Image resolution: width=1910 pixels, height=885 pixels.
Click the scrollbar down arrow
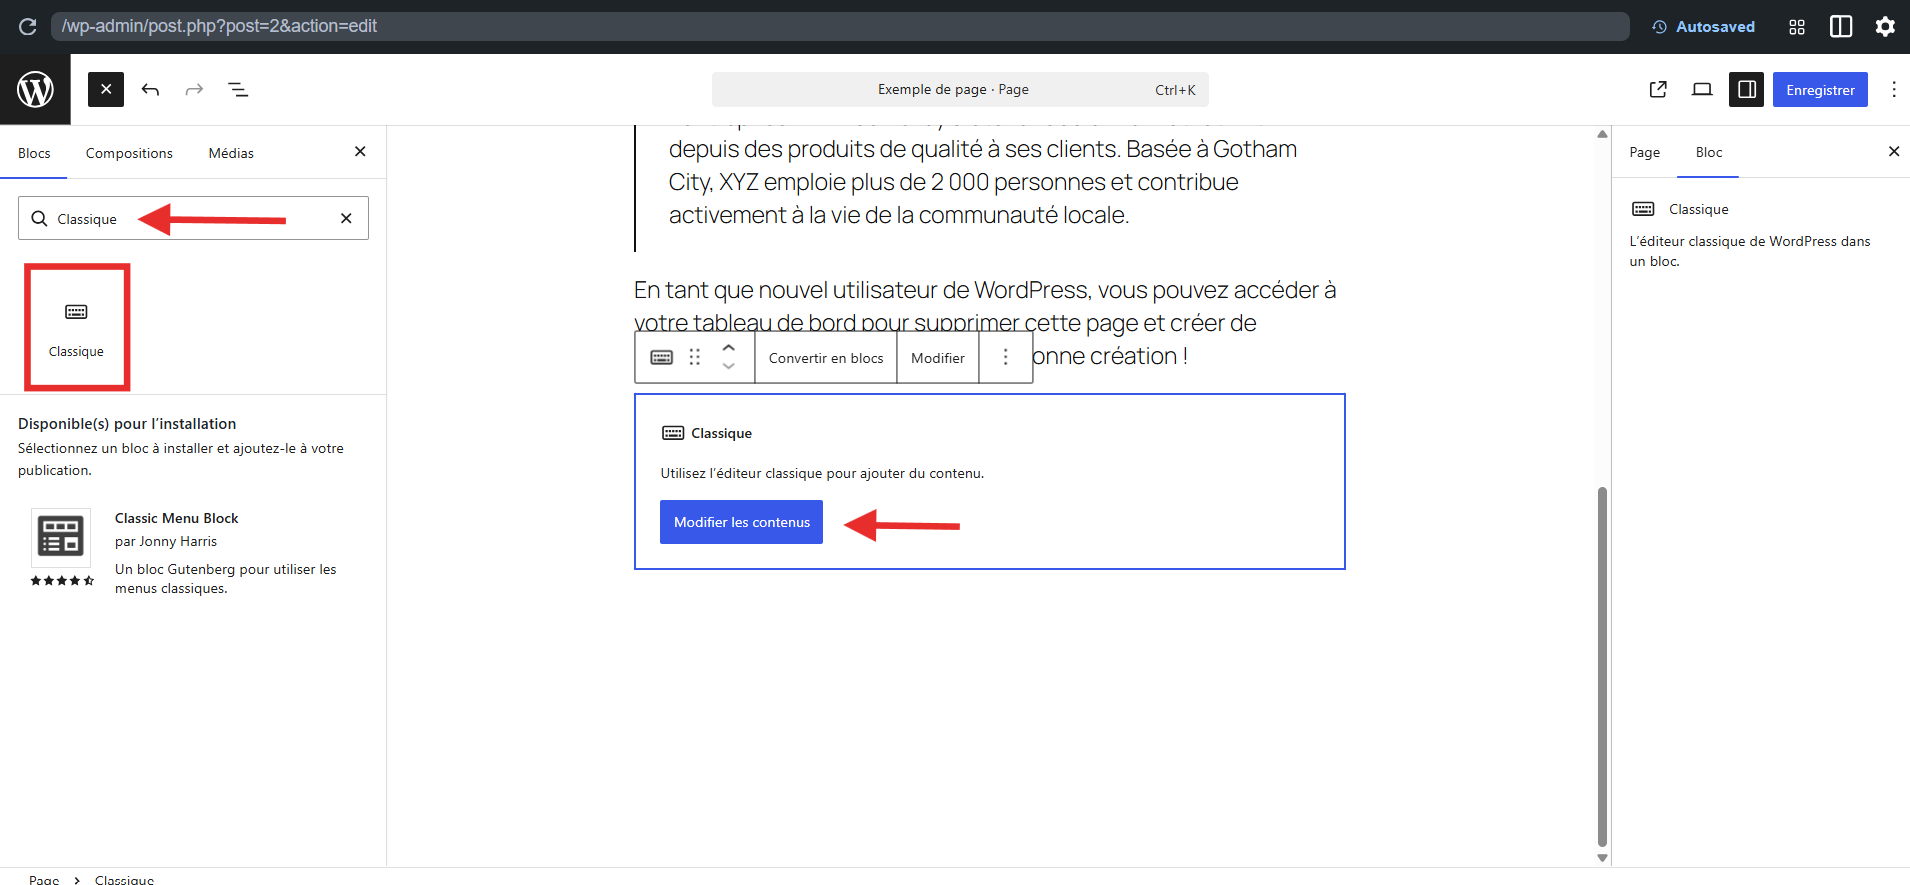pyautogui.click(x=1602, y=858)
